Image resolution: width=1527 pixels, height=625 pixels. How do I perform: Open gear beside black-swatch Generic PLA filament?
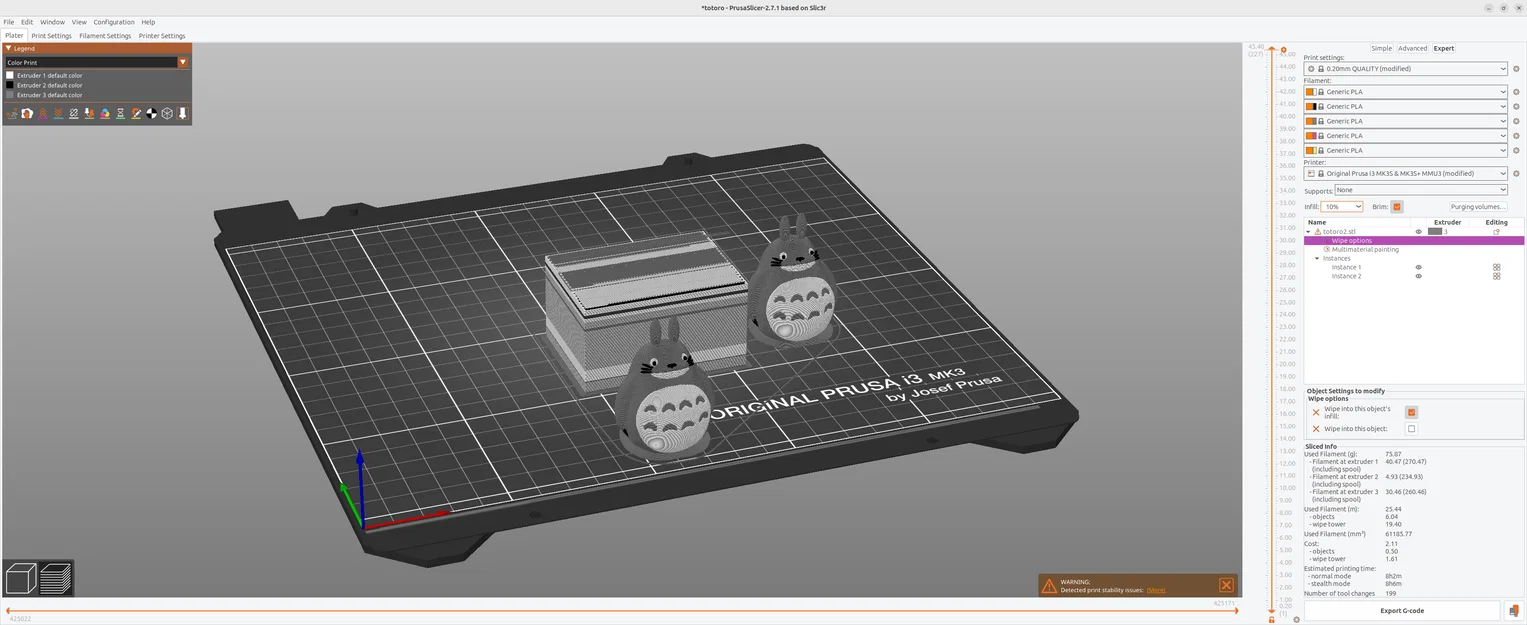pyautogui.click(x=1516, y=106)
